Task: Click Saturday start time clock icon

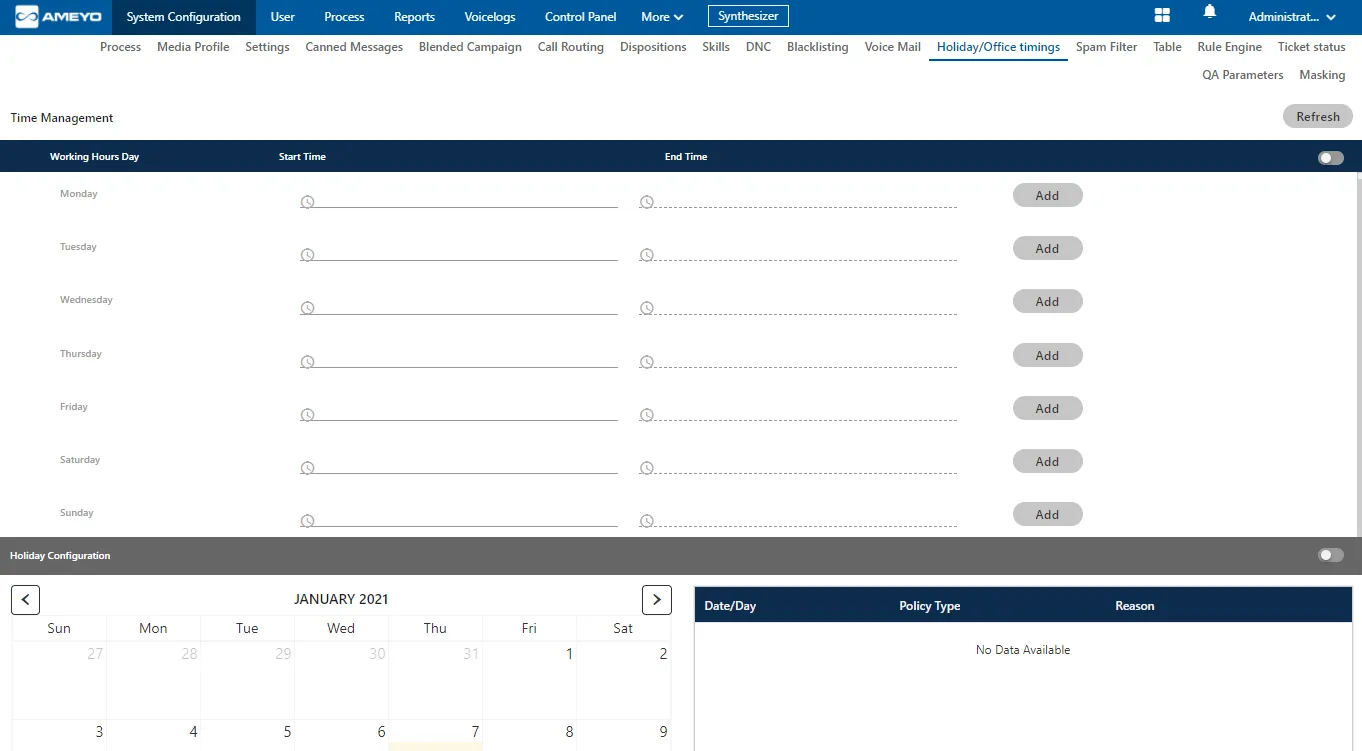Action: [308, 468]
